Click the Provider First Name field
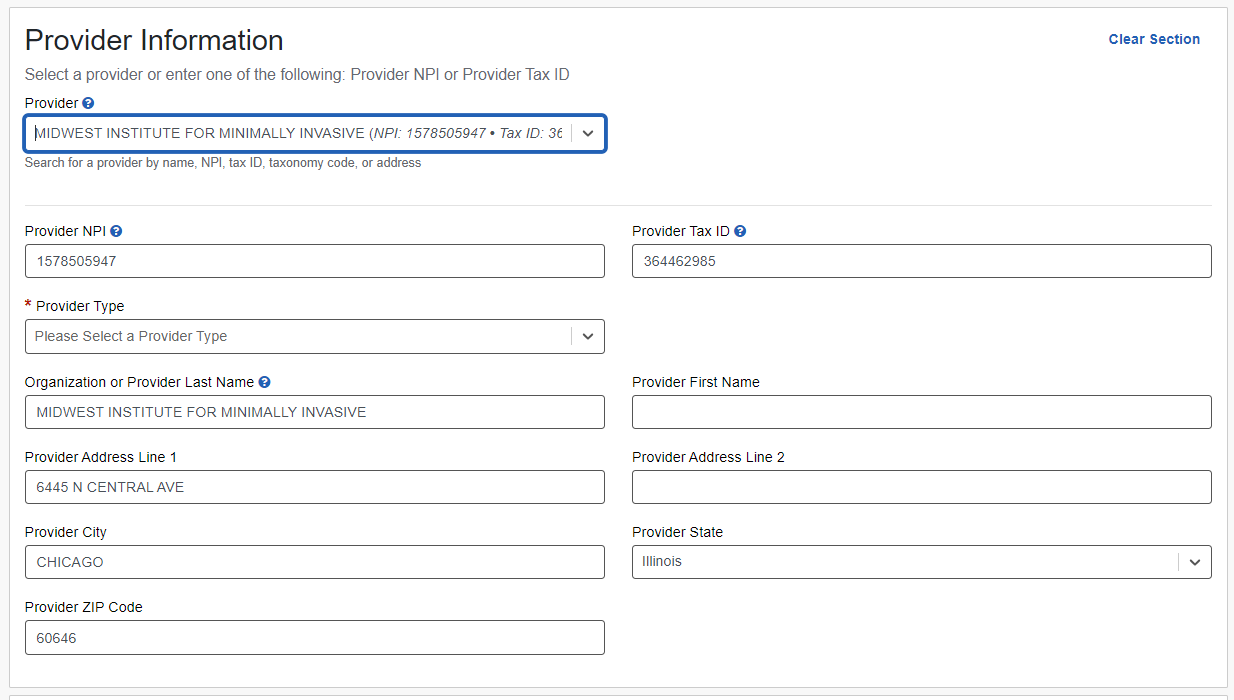Screen dimensions: 1234x700 (921, 412)
